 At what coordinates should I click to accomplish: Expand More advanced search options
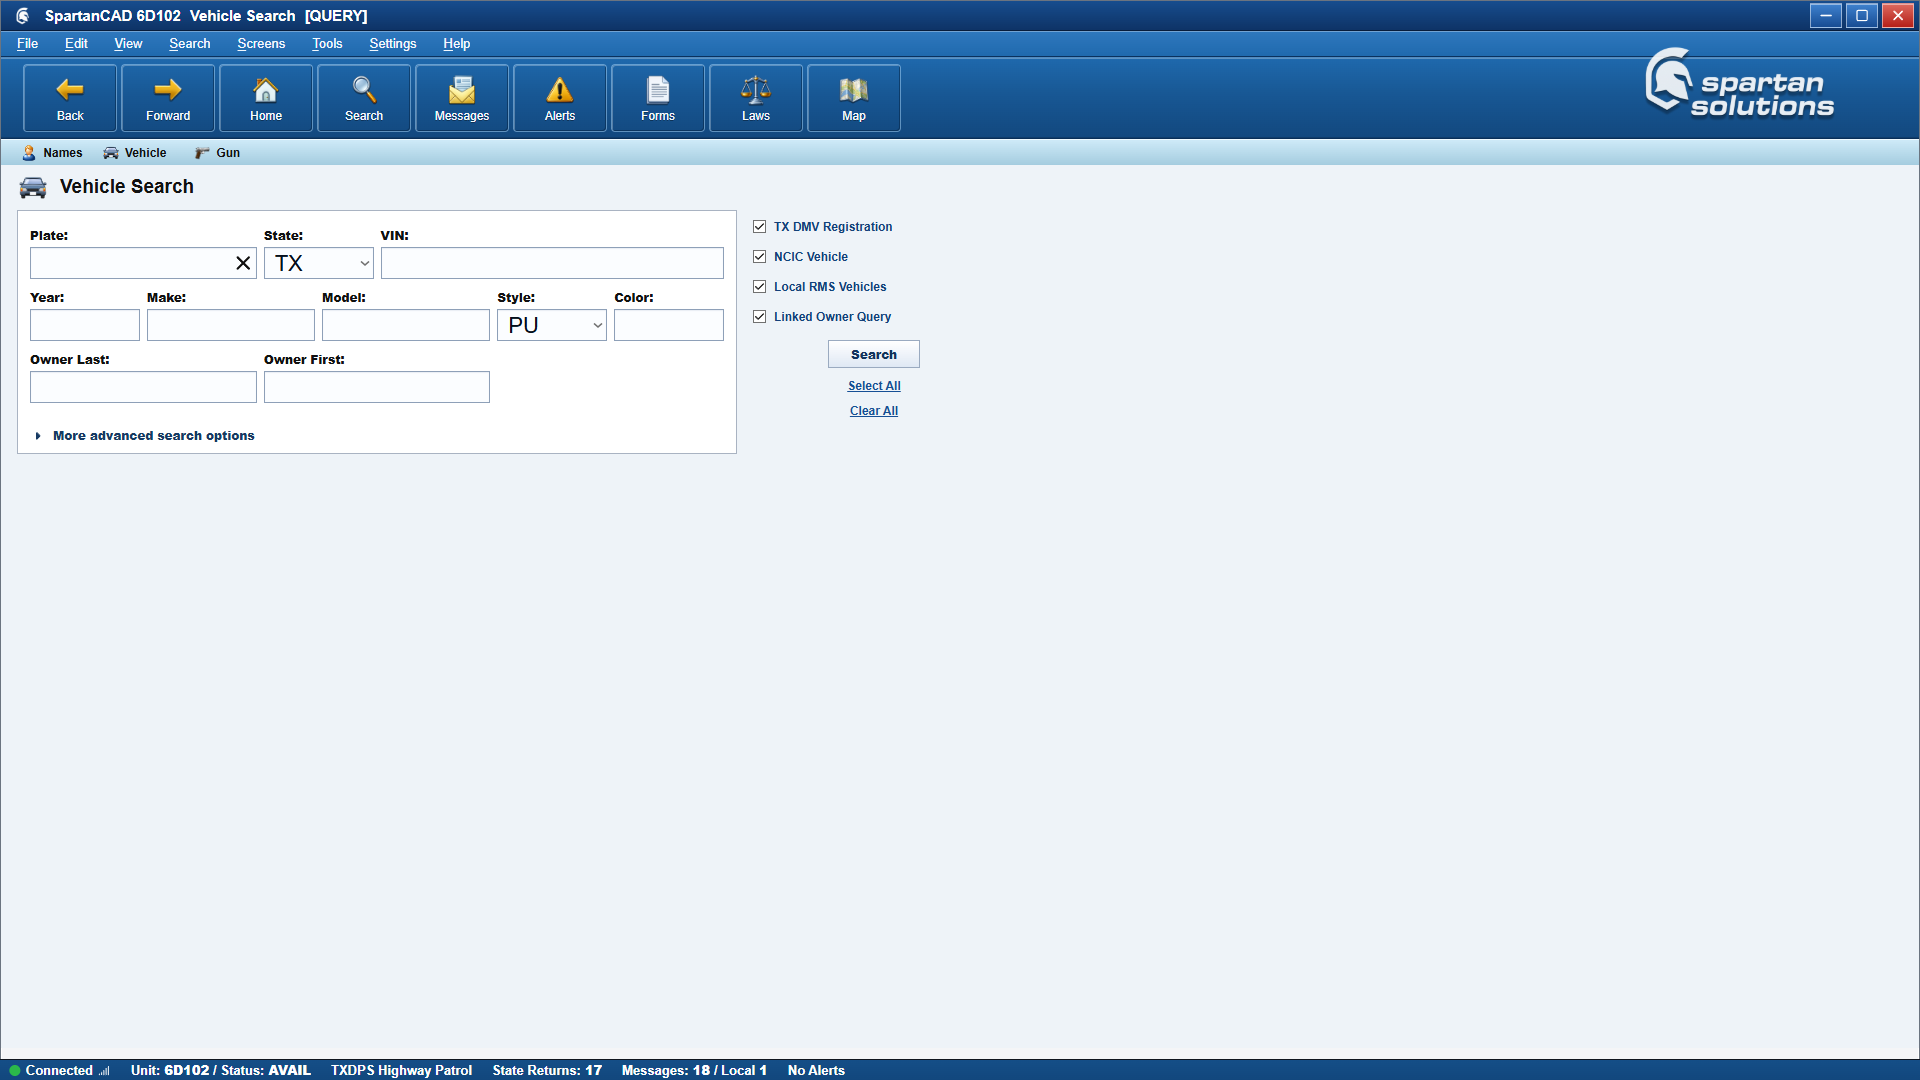[x=145, y=436]
